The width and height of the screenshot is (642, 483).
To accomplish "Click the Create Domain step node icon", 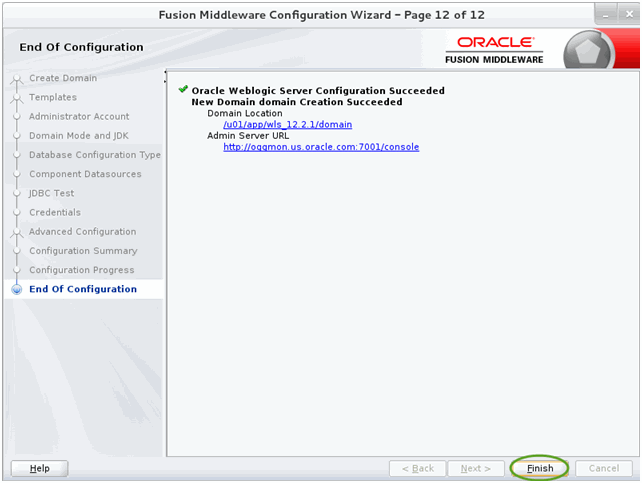I will [x=17, y=79].
